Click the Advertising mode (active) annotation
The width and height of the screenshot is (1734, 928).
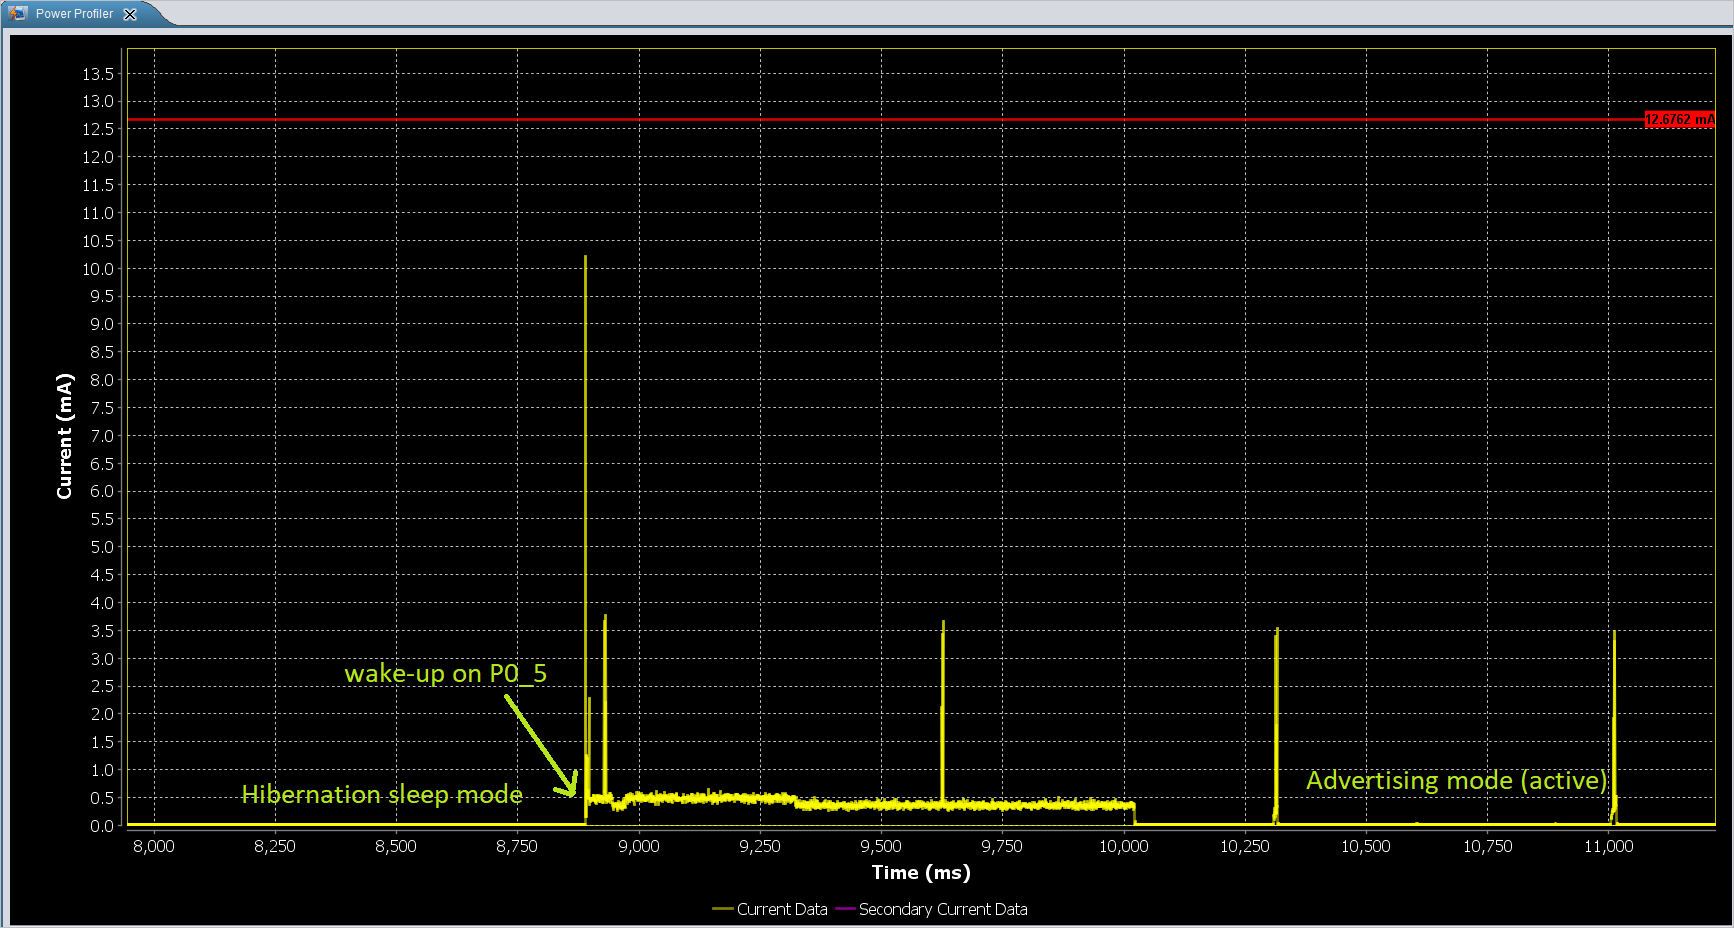coord(1456,781)
